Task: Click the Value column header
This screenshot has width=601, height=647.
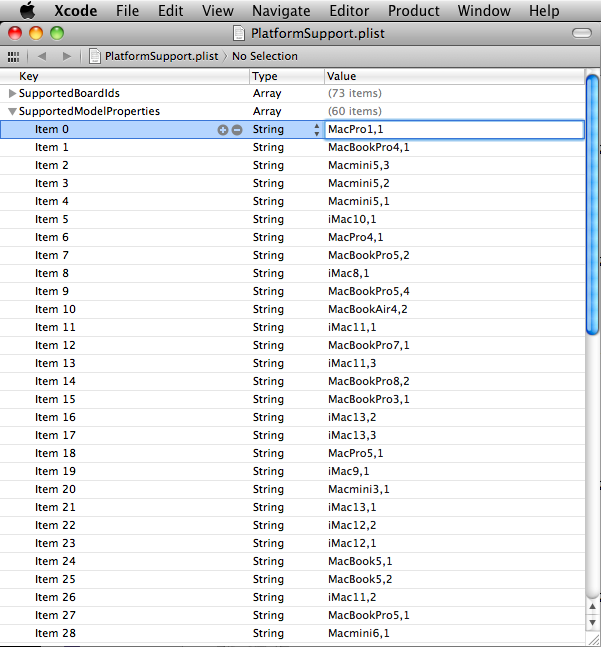Action: (454, 76)
